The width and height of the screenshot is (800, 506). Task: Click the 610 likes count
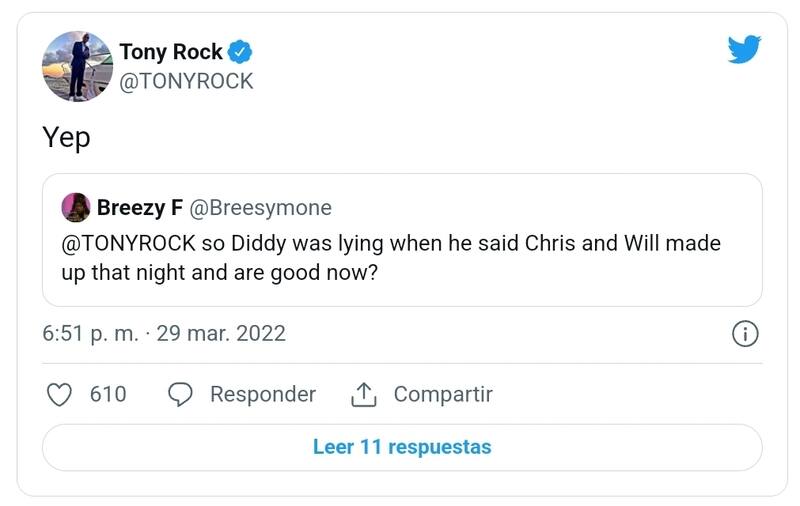(108, 394)
